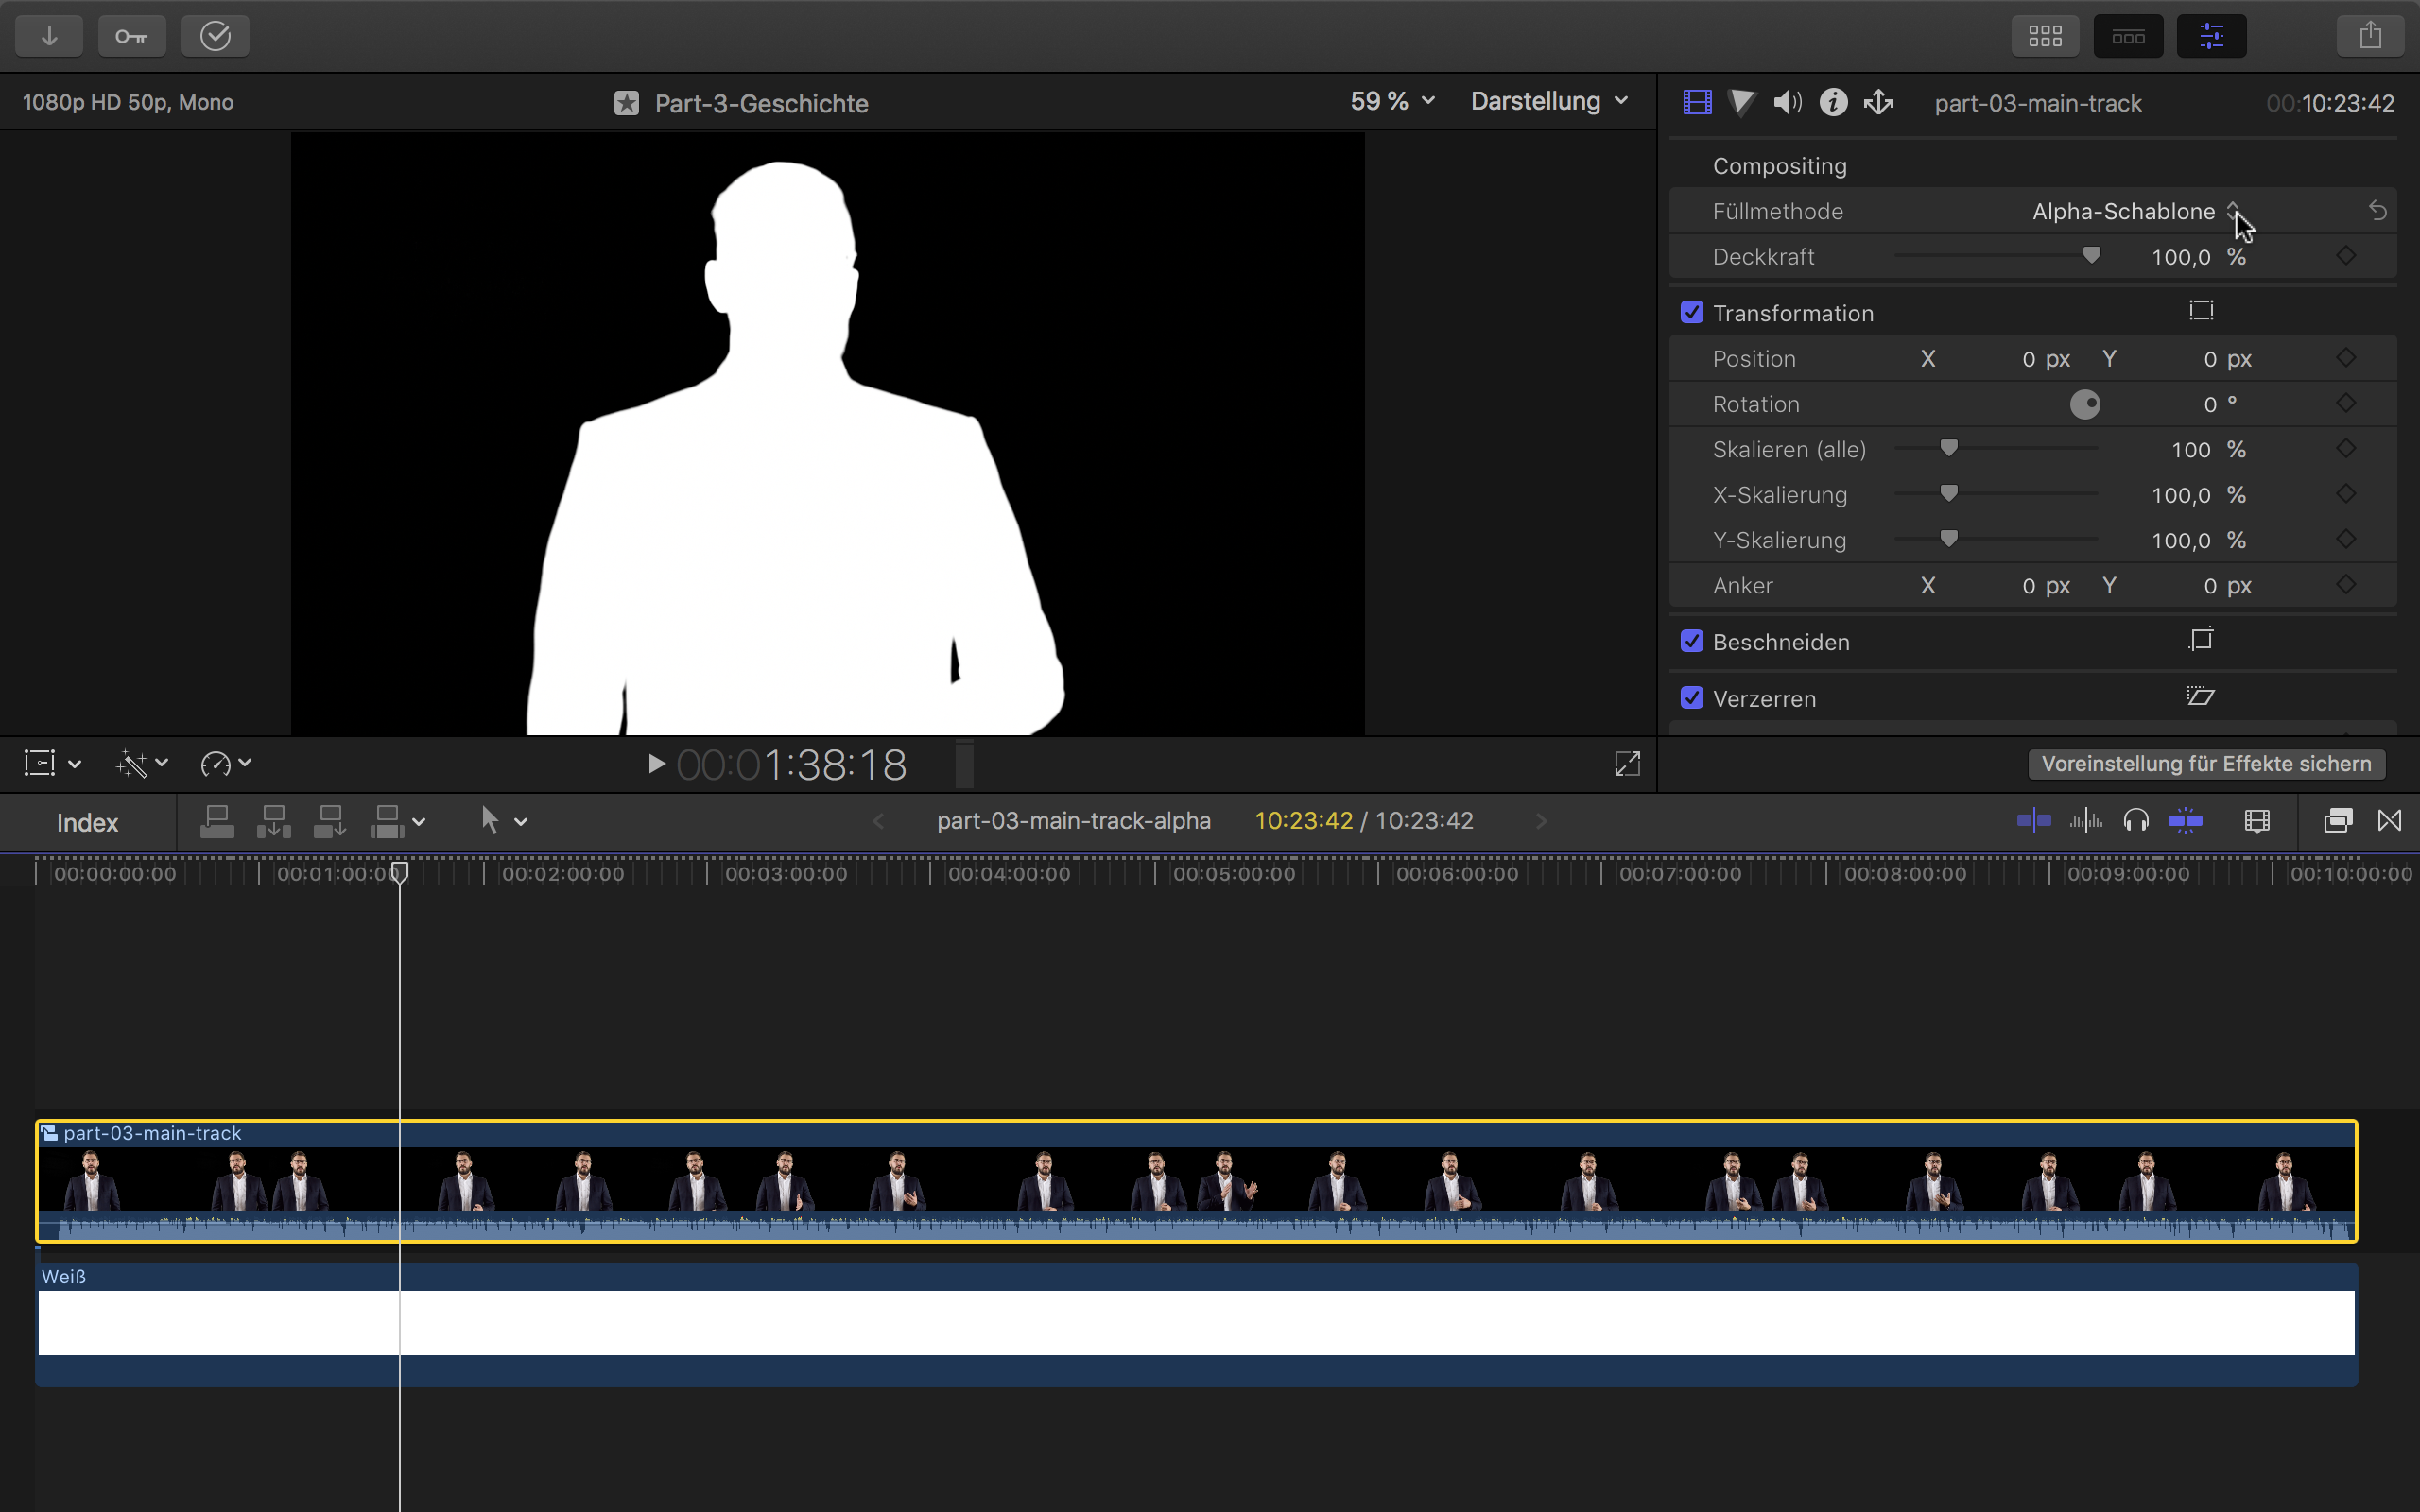Click ruler mark 00:05:00:00
This screenshot has height=1512, width=2420.
[x=1233, y=874]
